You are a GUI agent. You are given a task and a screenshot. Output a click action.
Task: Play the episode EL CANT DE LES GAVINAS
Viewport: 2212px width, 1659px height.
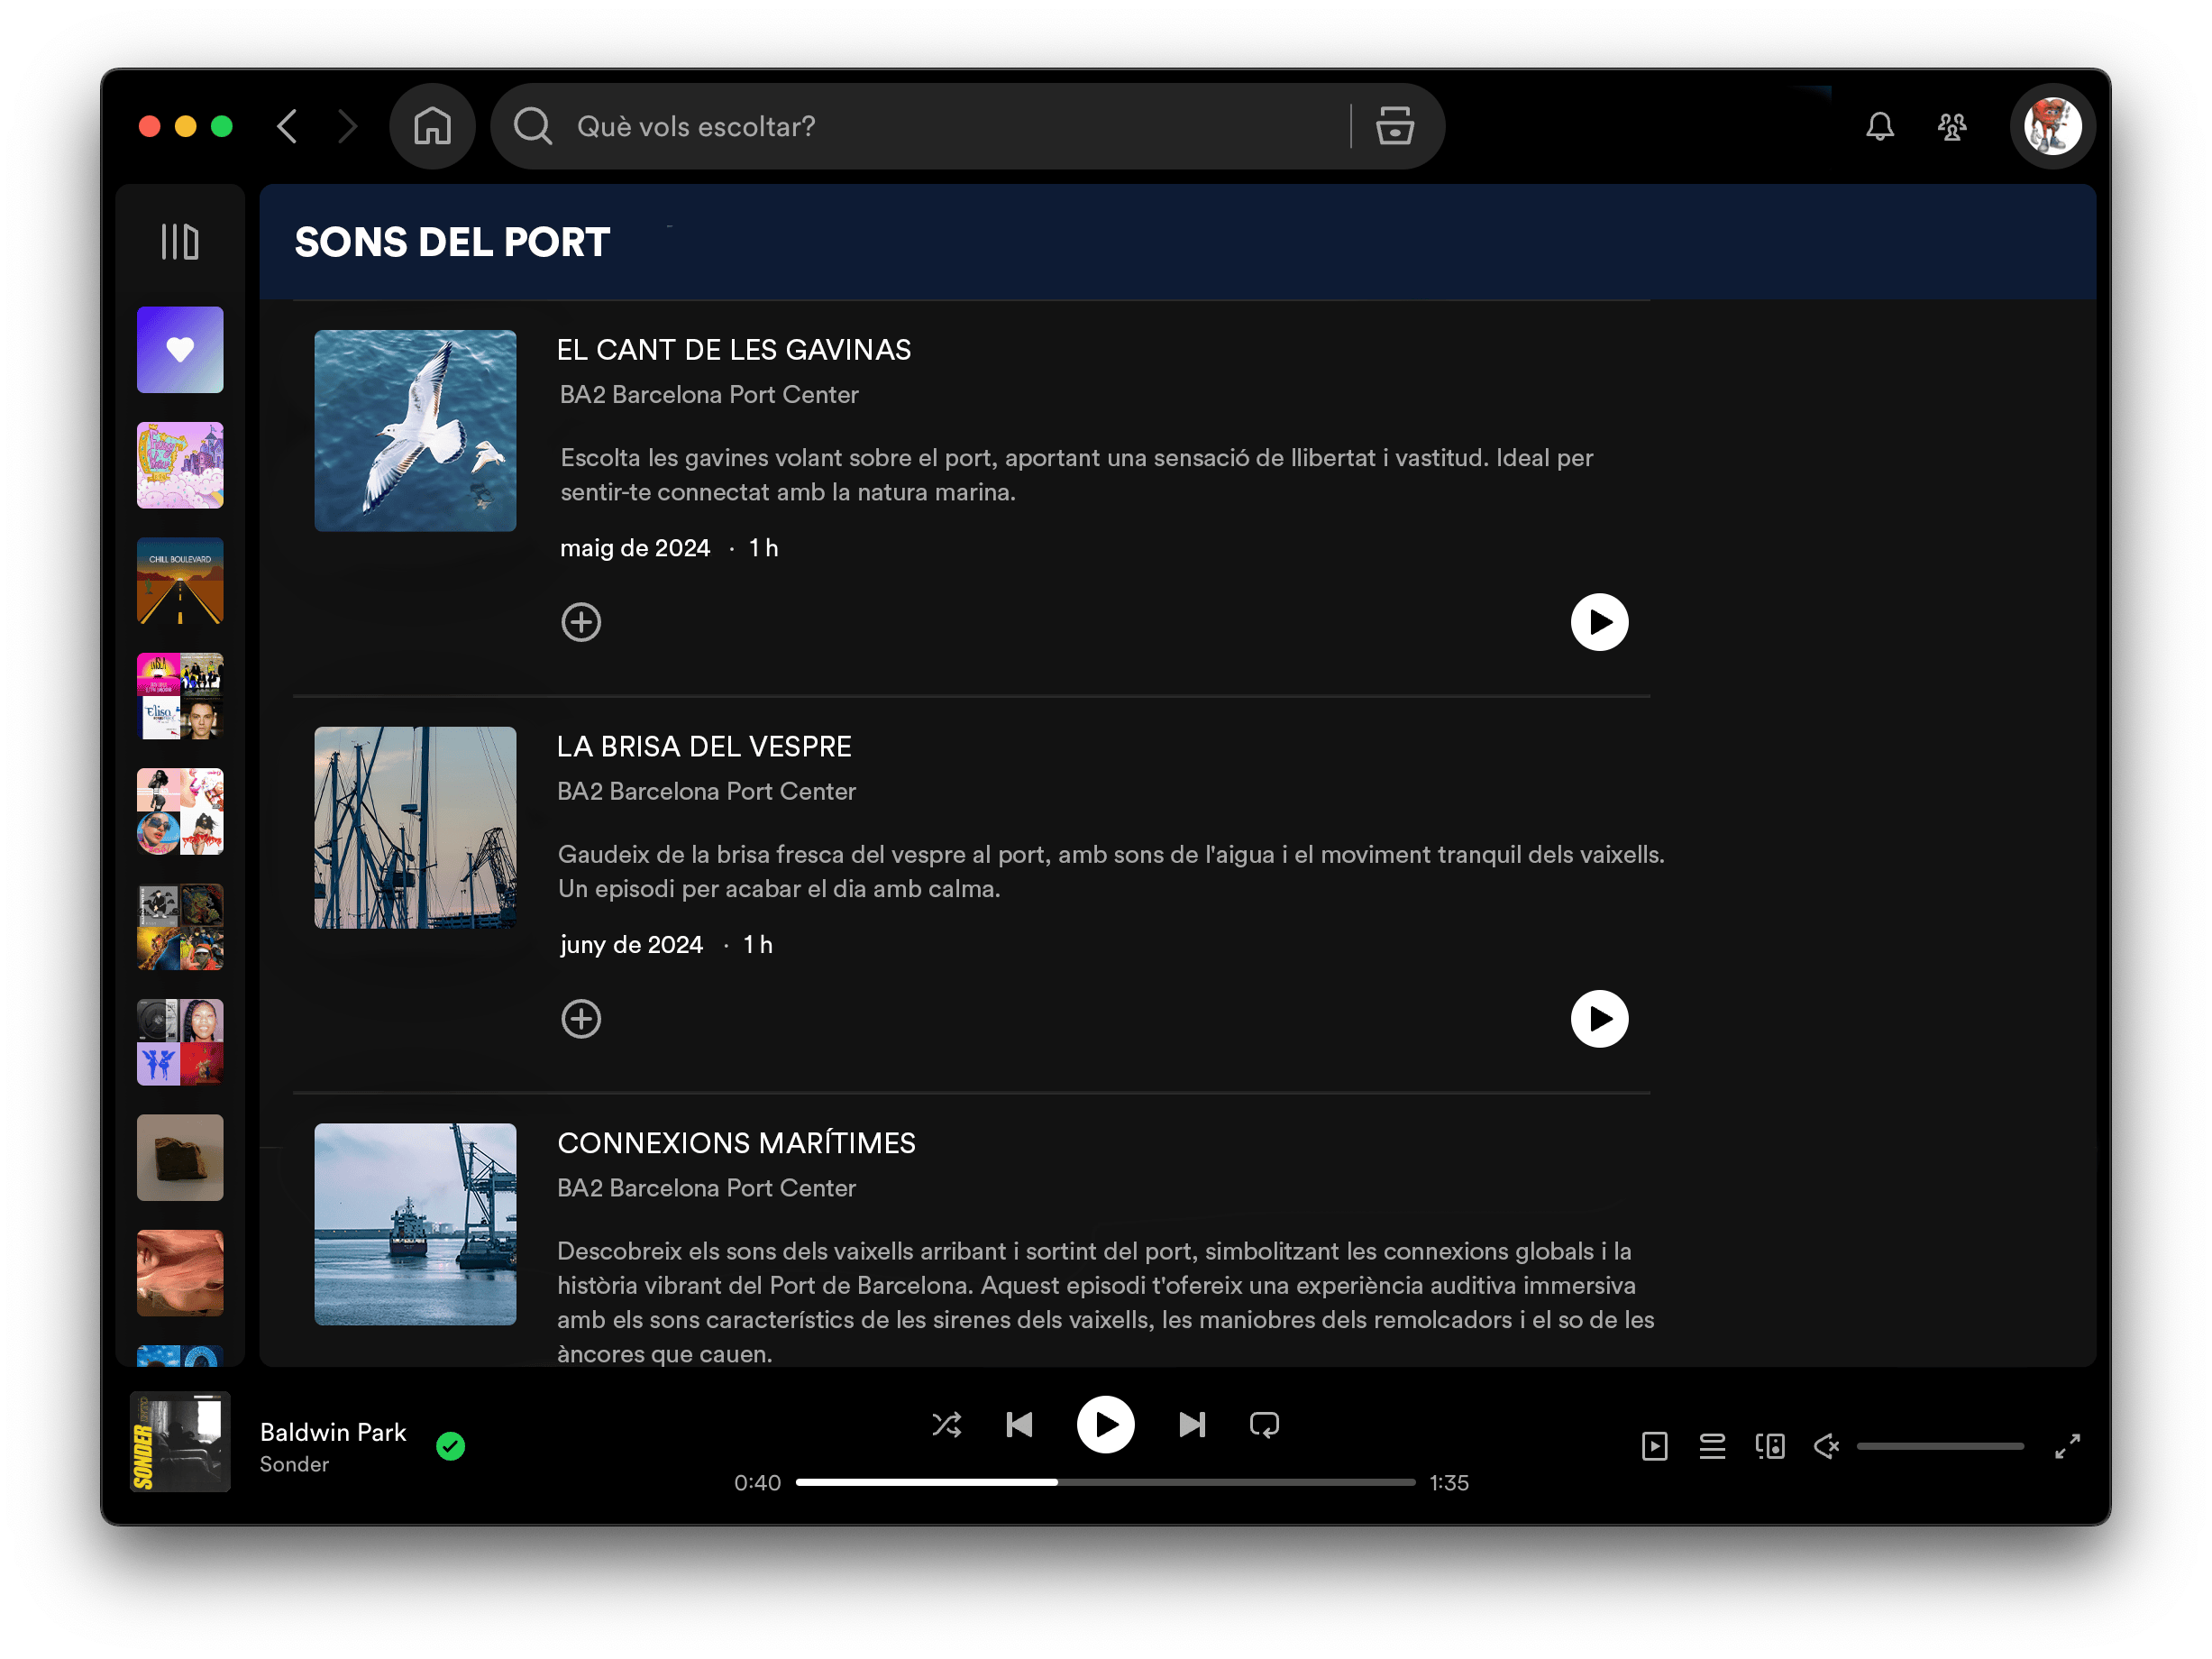[x=1600, y=621]
